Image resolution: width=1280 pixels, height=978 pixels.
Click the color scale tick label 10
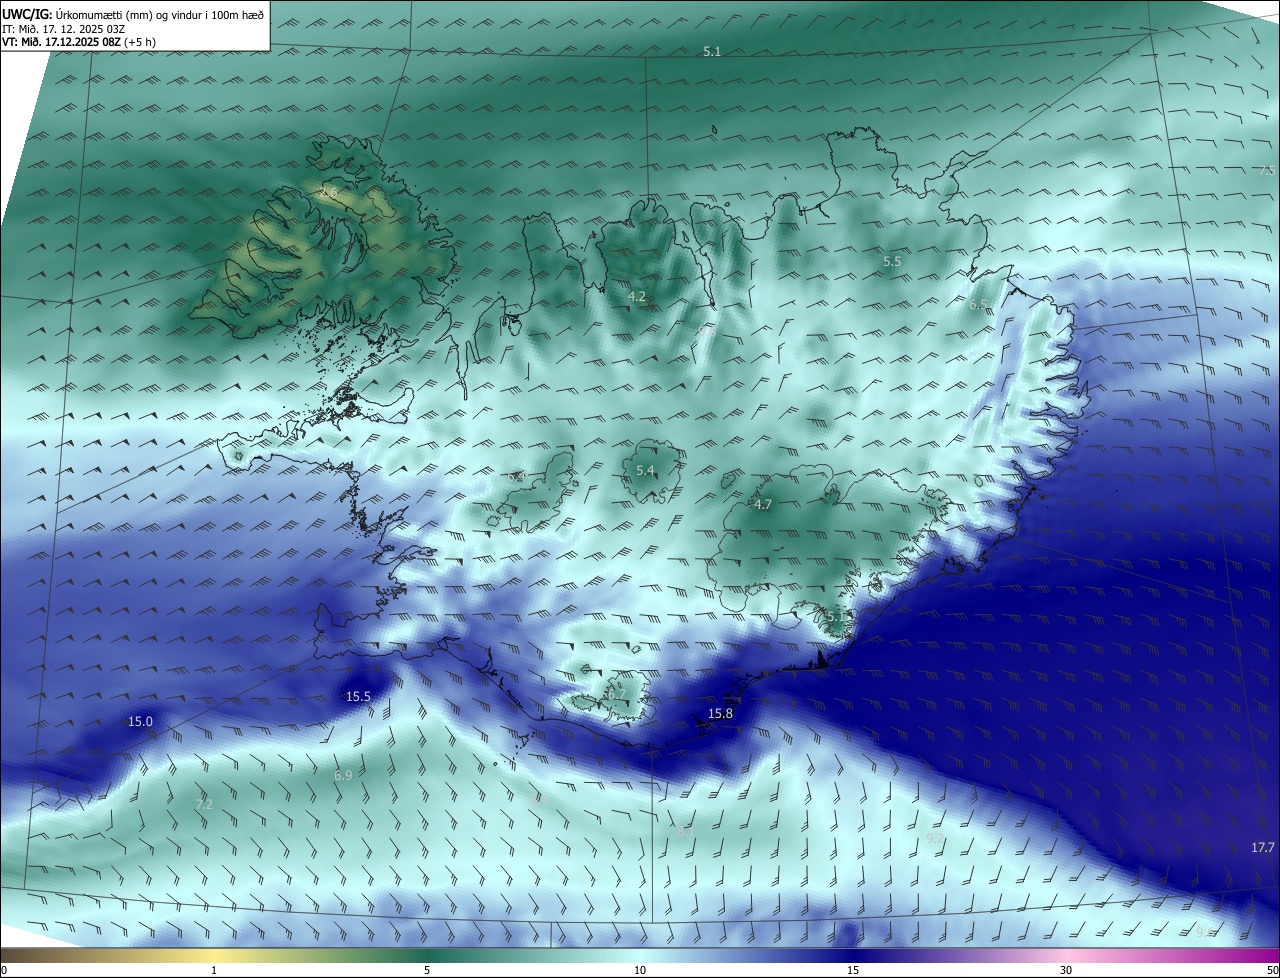point(640,970)
